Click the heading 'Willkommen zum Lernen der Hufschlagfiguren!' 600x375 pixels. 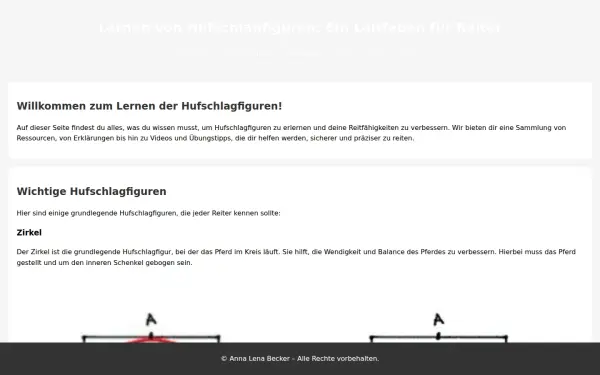coord(149,106)
